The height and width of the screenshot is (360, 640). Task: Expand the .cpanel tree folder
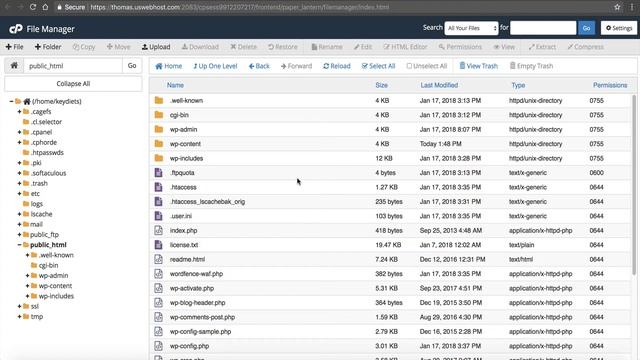click(x=19, y=132)
